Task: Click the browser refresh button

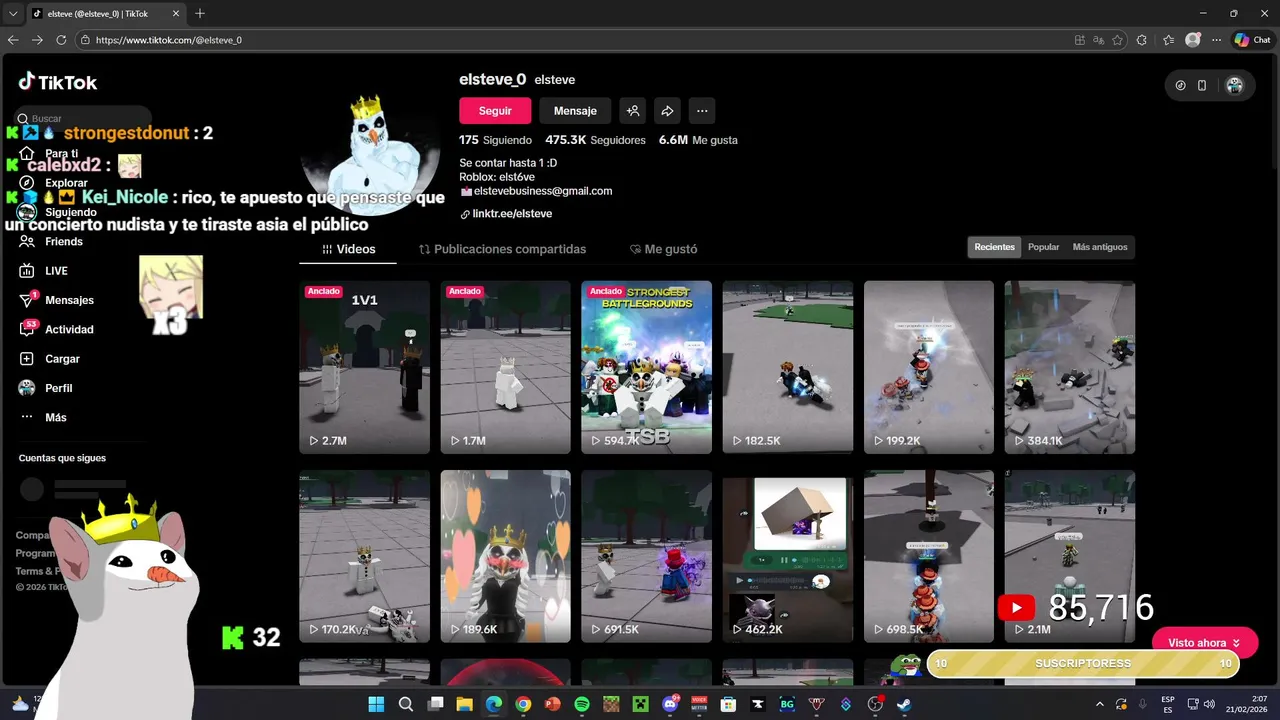Action: 61,40
